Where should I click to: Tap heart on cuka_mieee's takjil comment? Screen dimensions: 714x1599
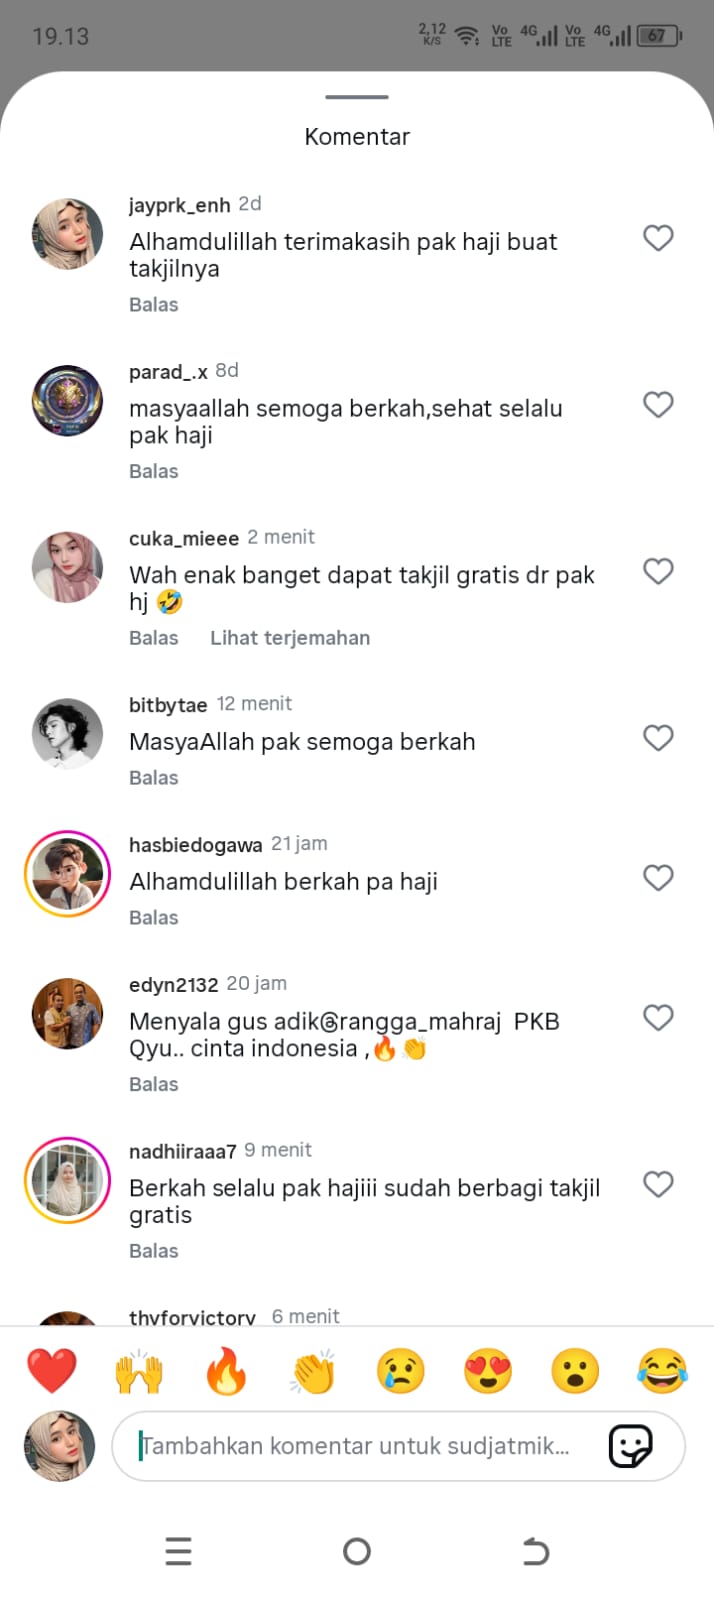pyautogui.click(x=658, y=571)
